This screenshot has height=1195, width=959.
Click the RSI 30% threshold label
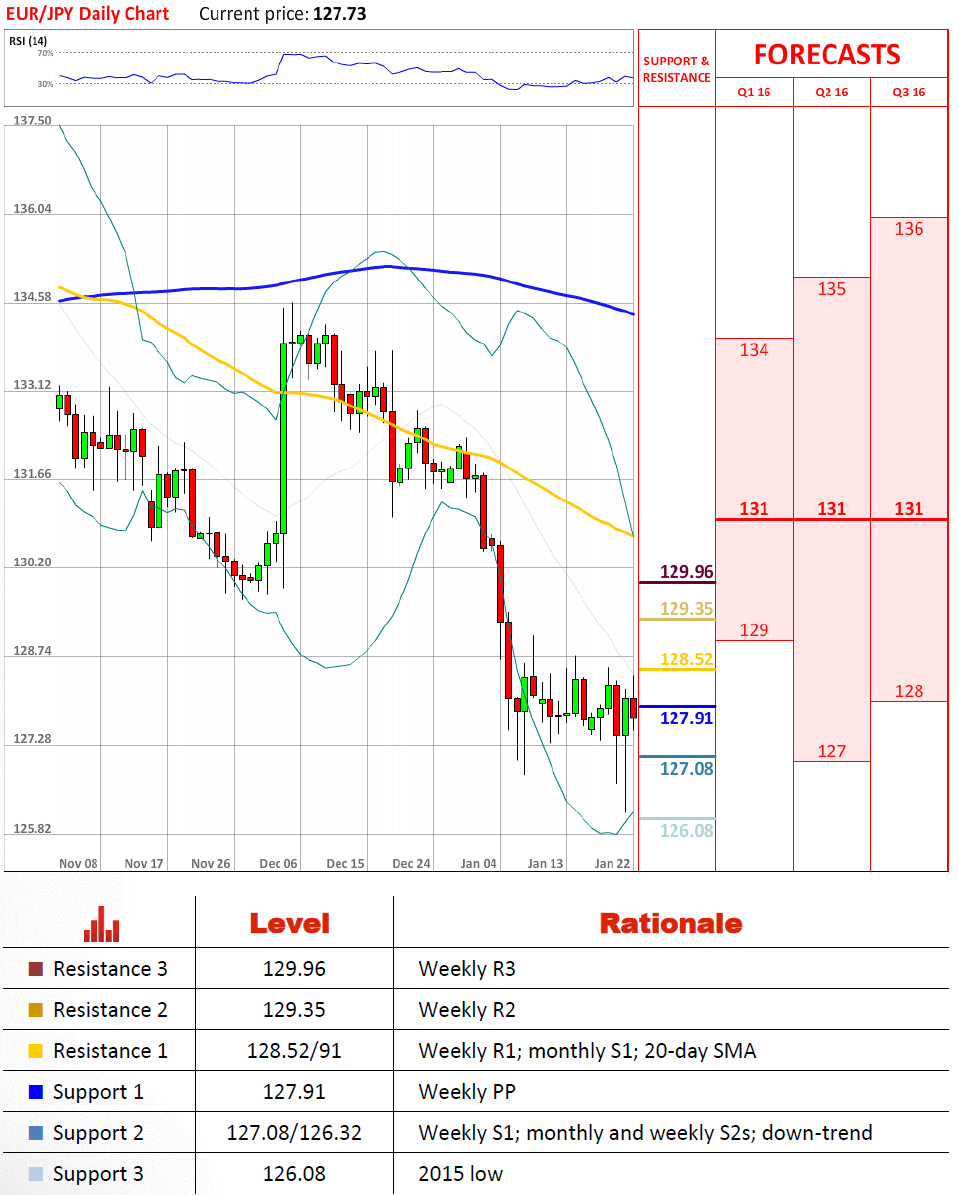click(x=46, y=84)
